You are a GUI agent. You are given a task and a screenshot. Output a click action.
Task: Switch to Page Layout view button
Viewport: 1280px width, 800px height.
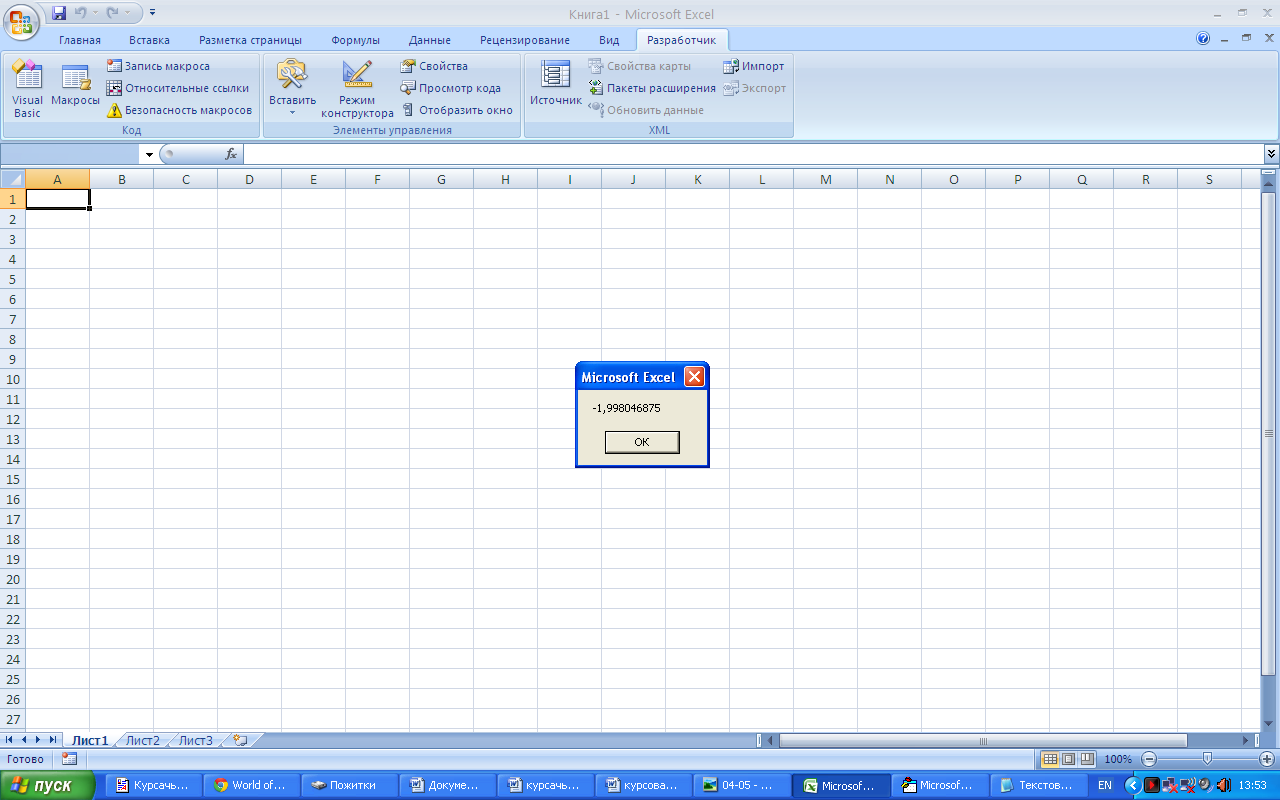click(x=1068, y=759)
